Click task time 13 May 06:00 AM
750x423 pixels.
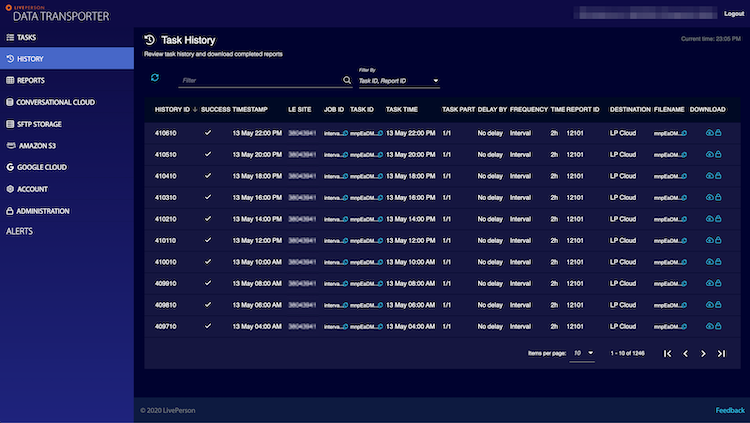[x=410, y=305]
